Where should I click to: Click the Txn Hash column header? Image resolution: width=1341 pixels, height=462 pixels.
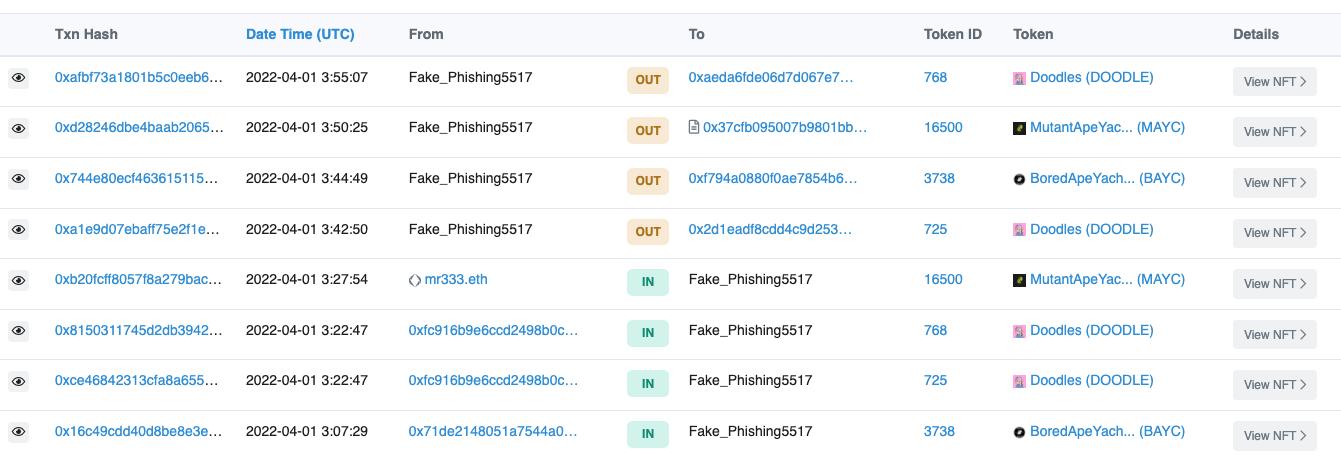(x=86, y=34)
